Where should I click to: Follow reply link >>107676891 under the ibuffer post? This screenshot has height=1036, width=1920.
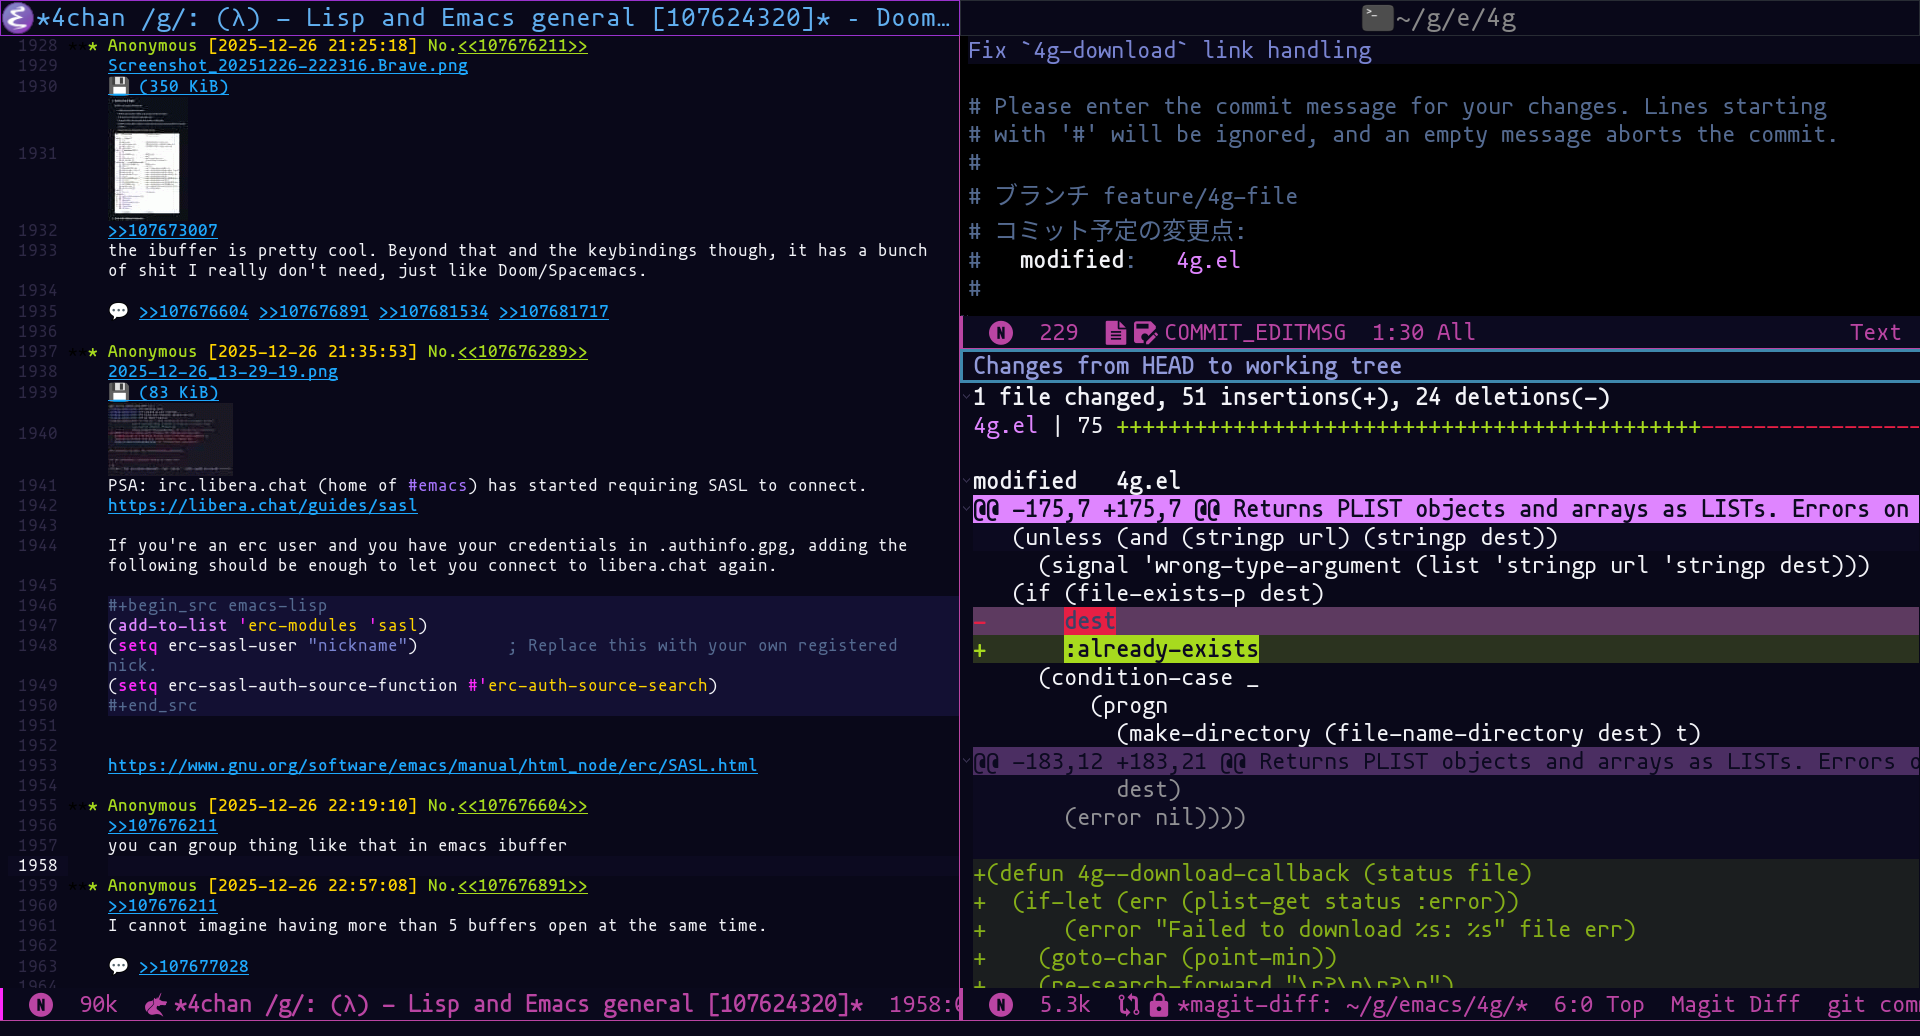[313, 312]
